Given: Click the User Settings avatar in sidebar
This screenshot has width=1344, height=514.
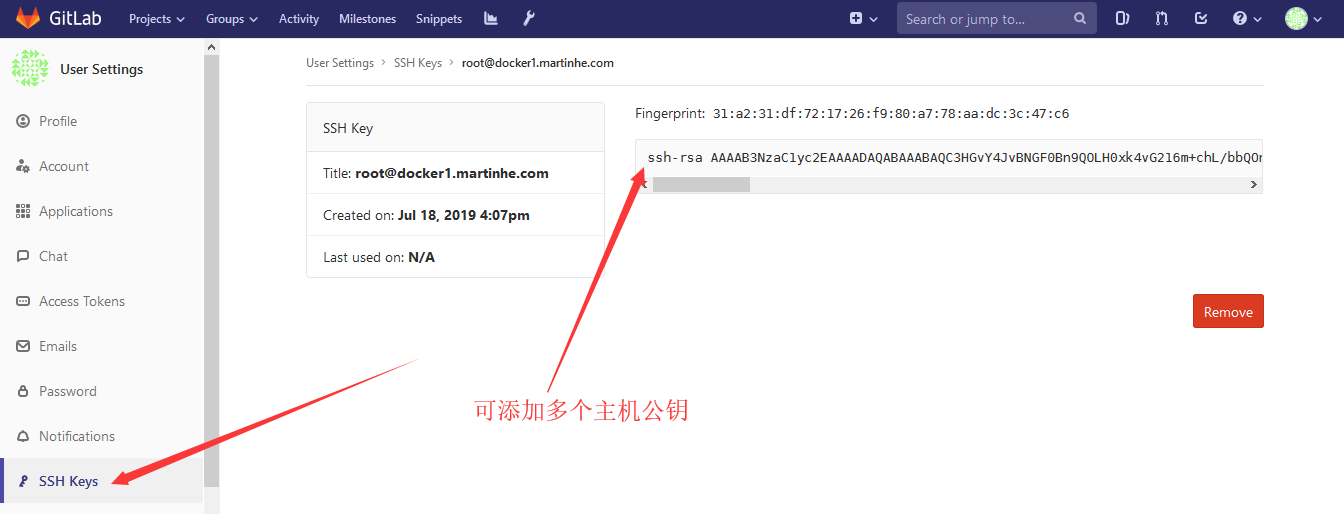Looking at the screenshot, I should pyautogui.click(x=29, y=68).
